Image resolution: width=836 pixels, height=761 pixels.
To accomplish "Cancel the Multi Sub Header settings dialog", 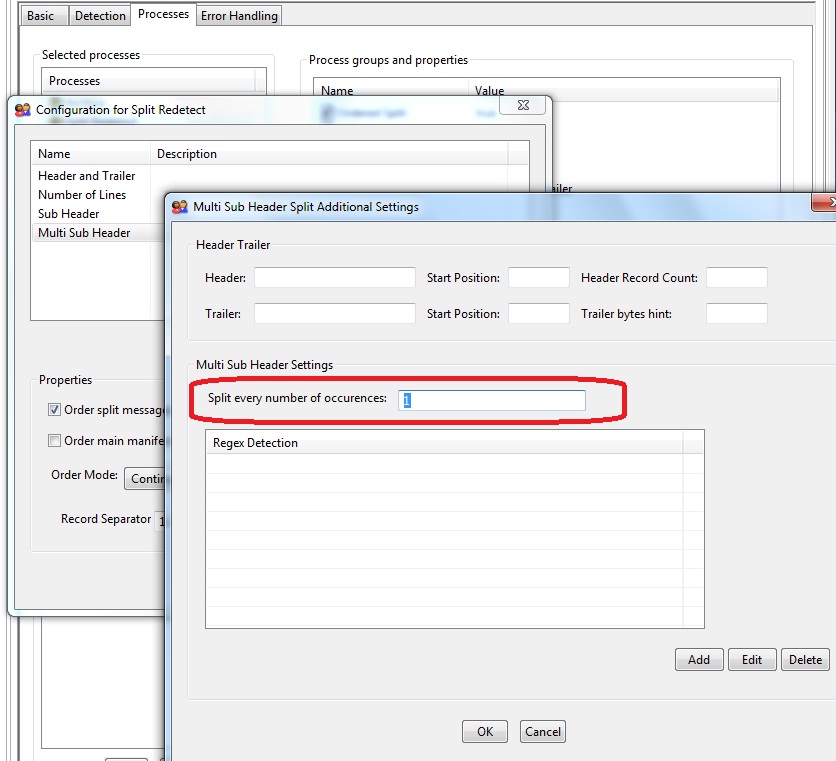I will [x=543, y=731].
